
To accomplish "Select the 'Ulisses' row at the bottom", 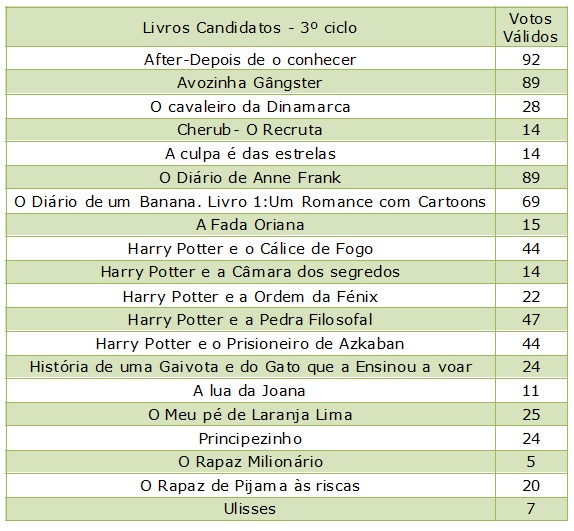I will [287, 509].
